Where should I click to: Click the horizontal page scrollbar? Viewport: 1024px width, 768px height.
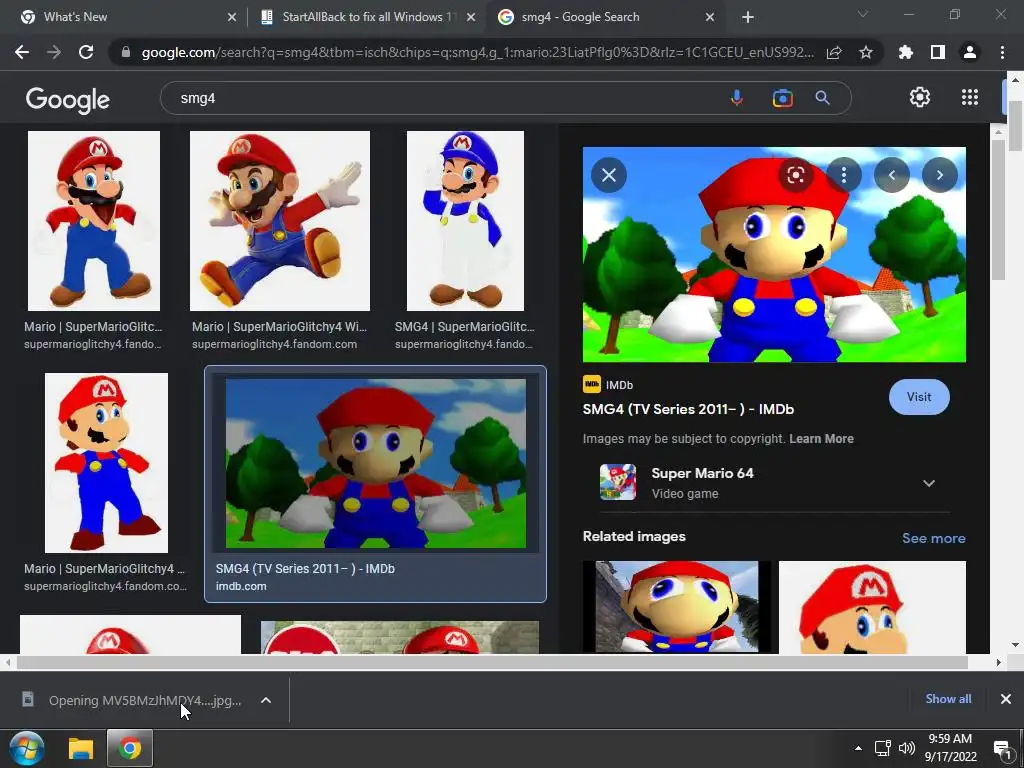[x=492, y=662]
